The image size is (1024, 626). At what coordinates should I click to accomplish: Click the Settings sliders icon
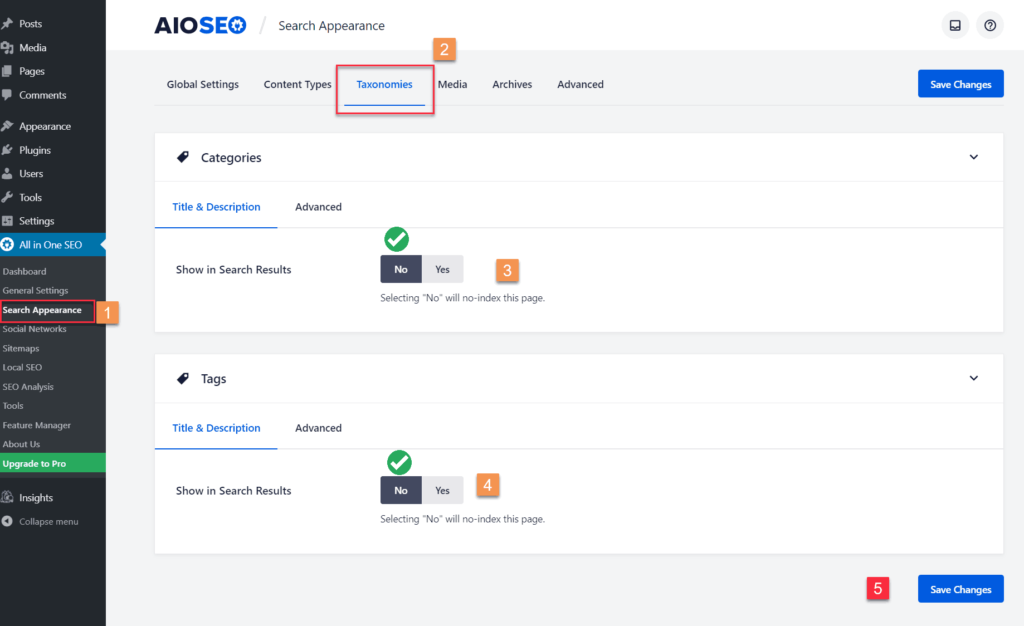(7, 221)
